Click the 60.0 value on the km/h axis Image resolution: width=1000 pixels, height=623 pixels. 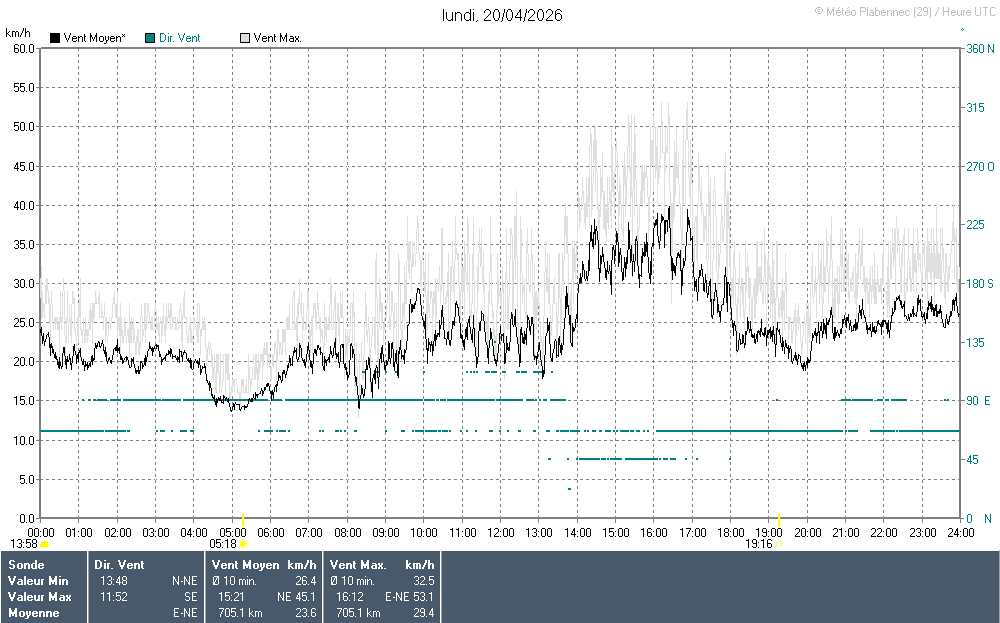(19, 48)
